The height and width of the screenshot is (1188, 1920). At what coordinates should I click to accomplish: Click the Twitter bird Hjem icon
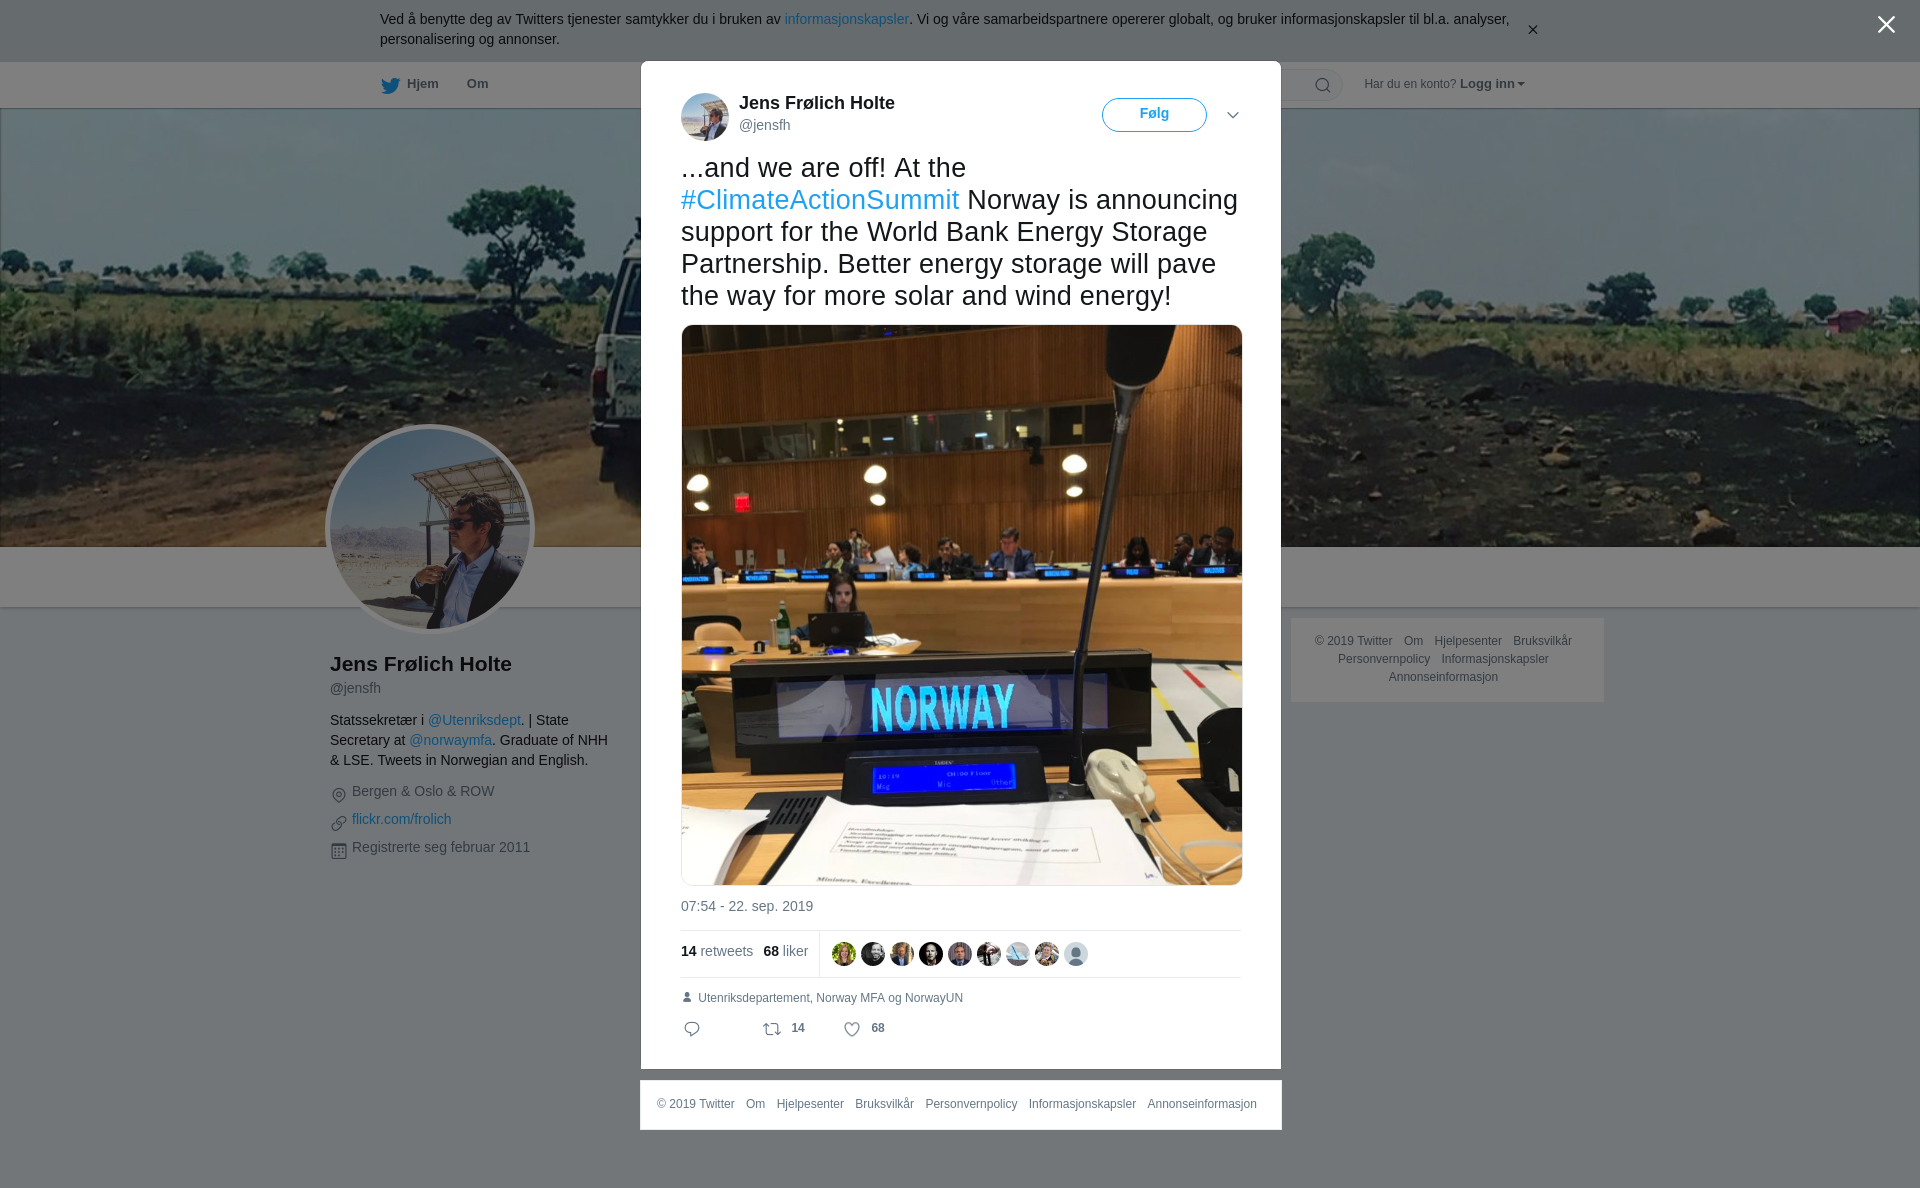390,85
